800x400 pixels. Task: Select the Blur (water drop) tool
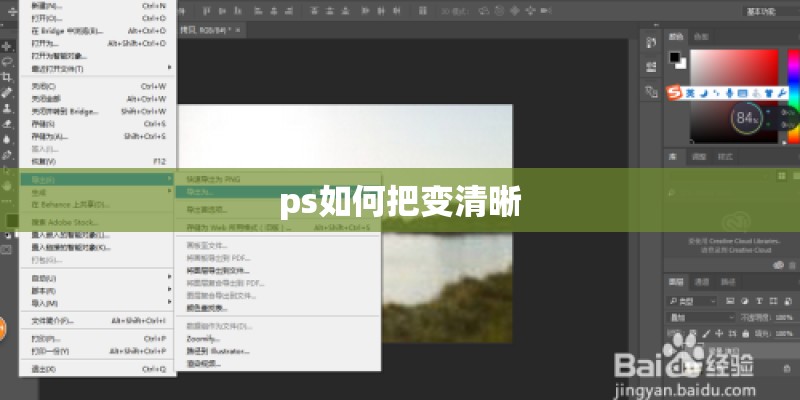pos(7,139)
